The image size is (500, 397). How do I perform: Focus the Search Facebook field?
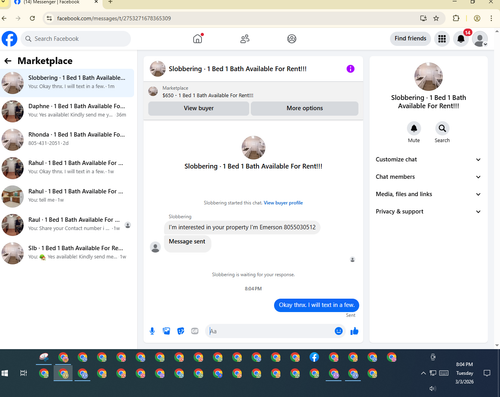coord(76,39)
